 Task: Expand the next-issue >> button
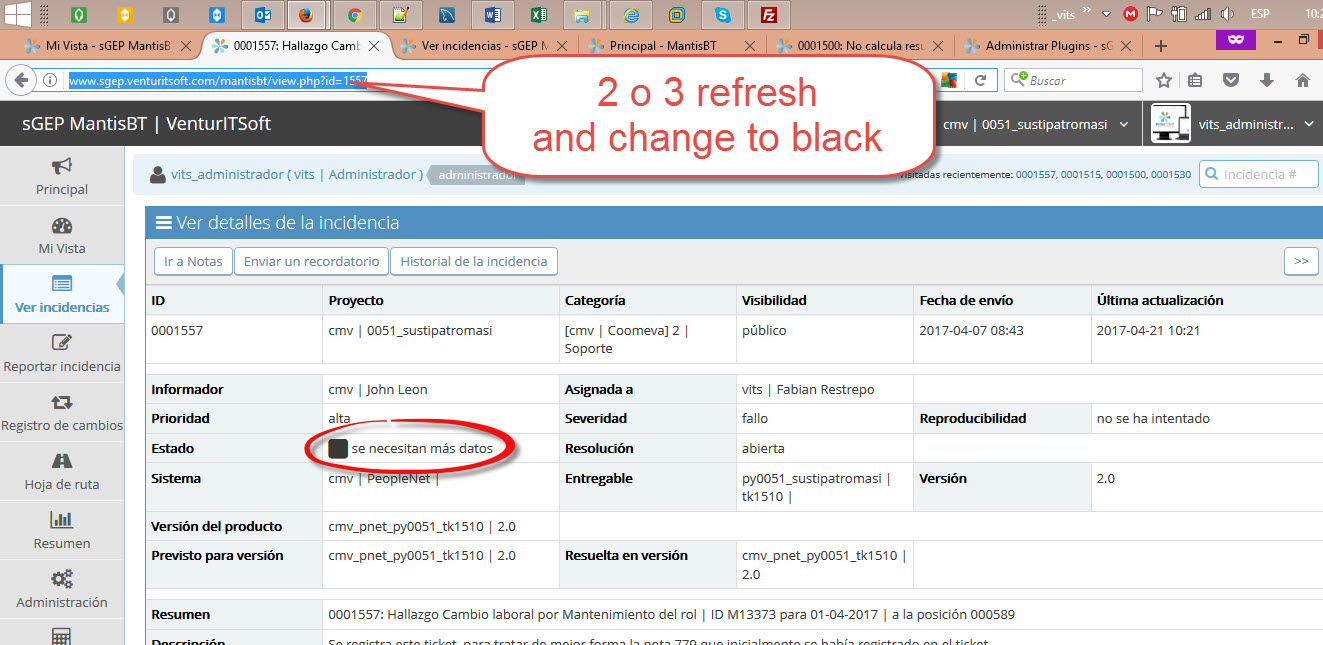(x=1300, y=261)
